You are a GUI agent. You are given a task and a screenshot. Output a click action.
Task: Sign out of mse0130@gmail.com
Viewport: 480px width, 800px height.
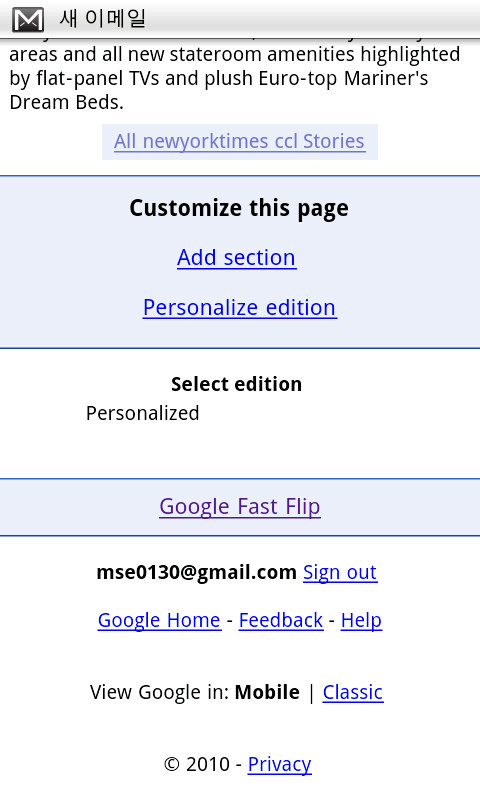(x=340, y=572)
